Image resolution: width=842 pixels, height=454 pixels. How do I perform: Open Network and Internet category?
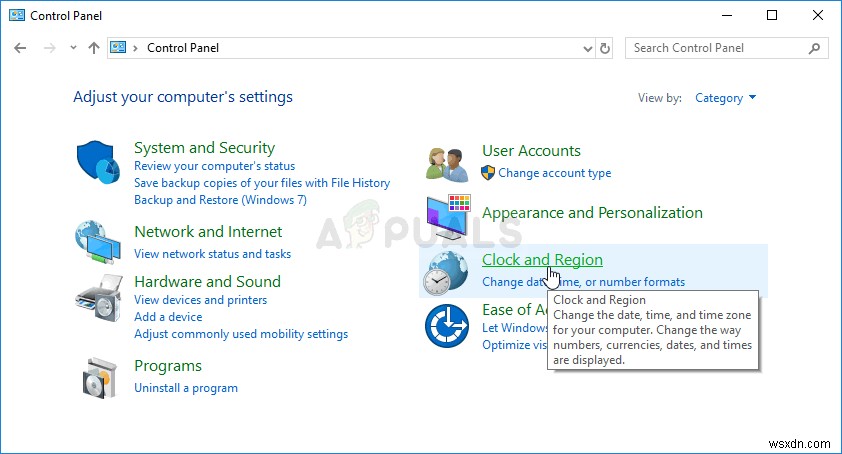click(208, 232)
